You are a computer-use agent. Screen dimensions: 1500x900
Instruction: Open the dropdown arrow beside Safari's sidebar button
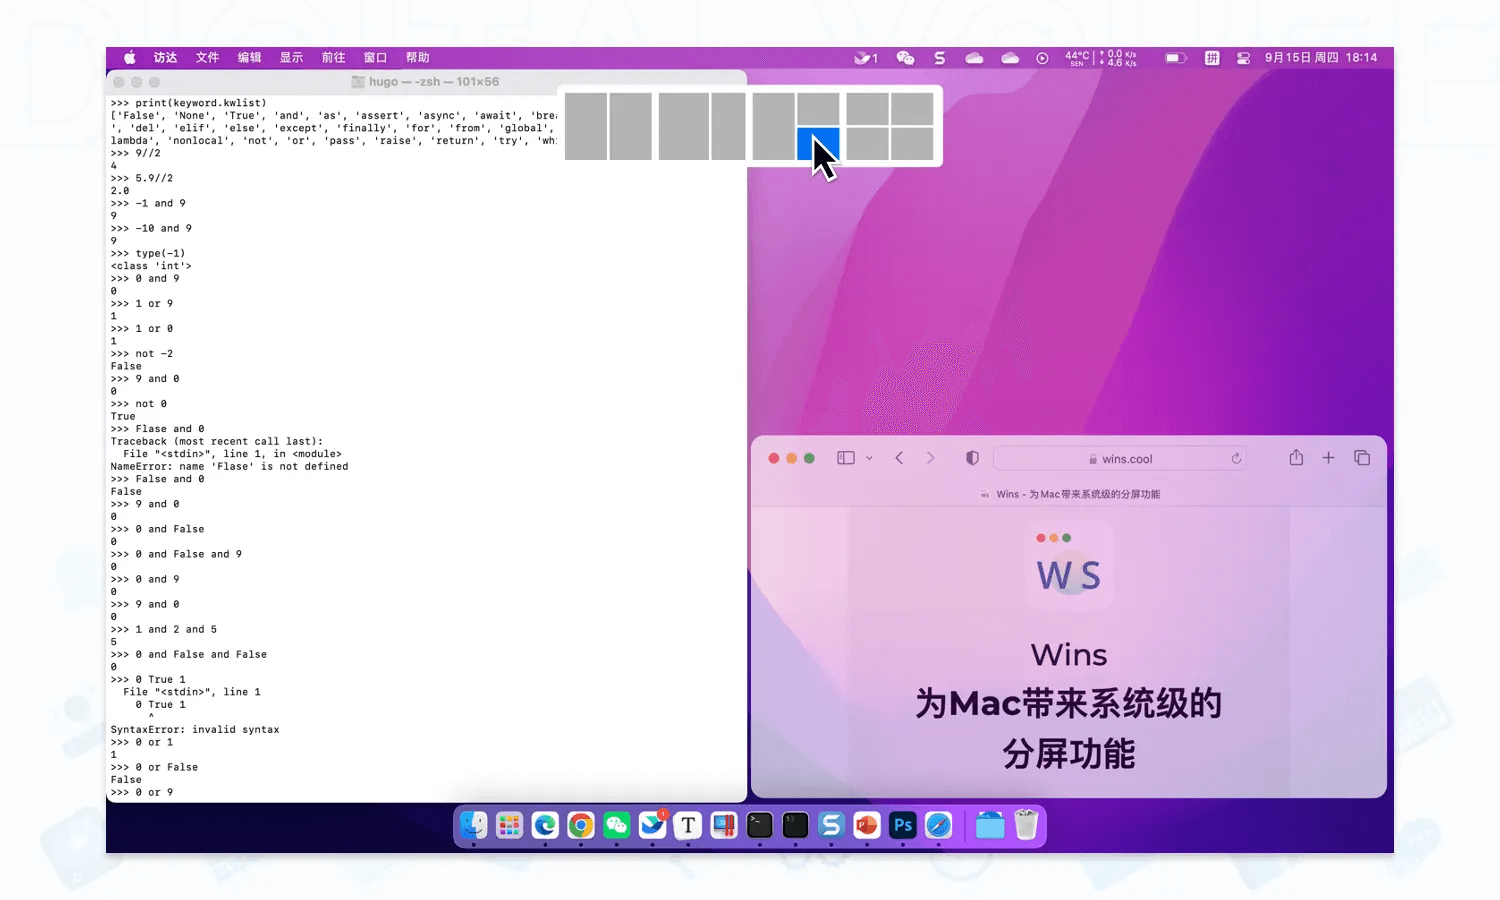pos(869,458)
